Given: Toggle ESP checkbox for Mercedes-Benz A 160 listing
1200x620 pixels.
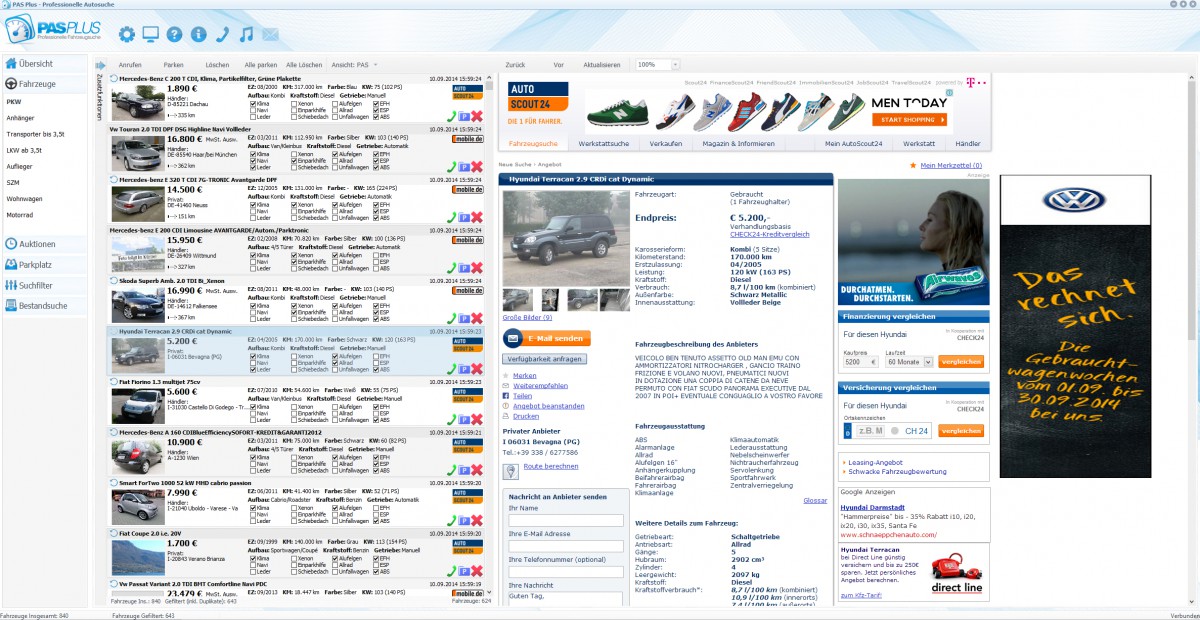Looking at the screenshot, I should coord(376,464).
